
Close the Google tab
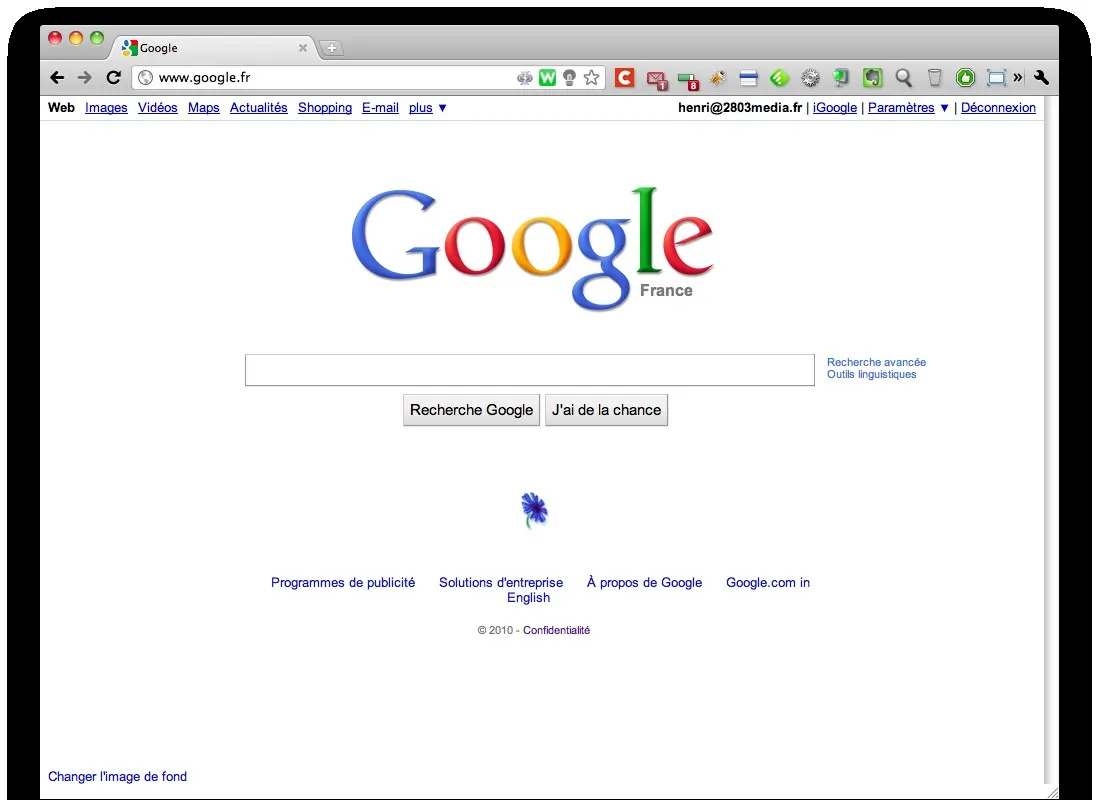[303, 48]
